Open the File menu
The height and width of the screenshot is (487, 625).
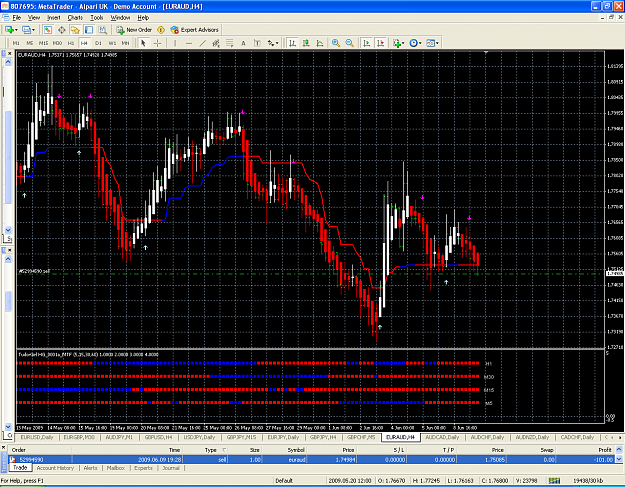pyautogui.click(x=17, y=18)
